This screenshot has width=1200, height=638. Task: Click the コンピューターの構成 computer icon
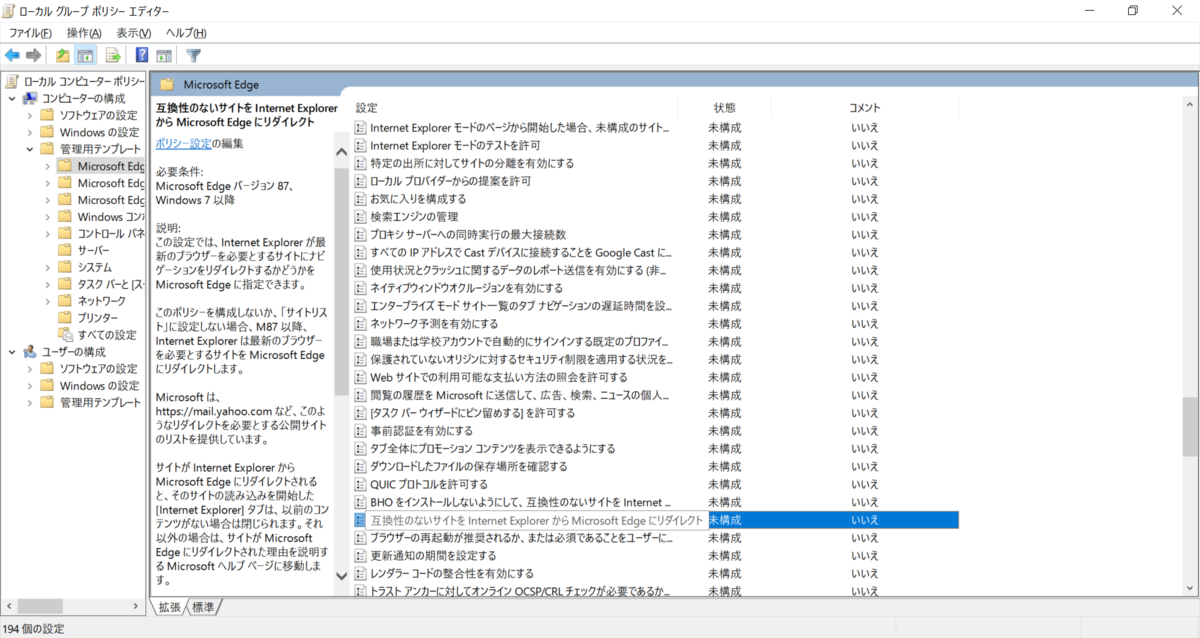[x=31, y=98]
